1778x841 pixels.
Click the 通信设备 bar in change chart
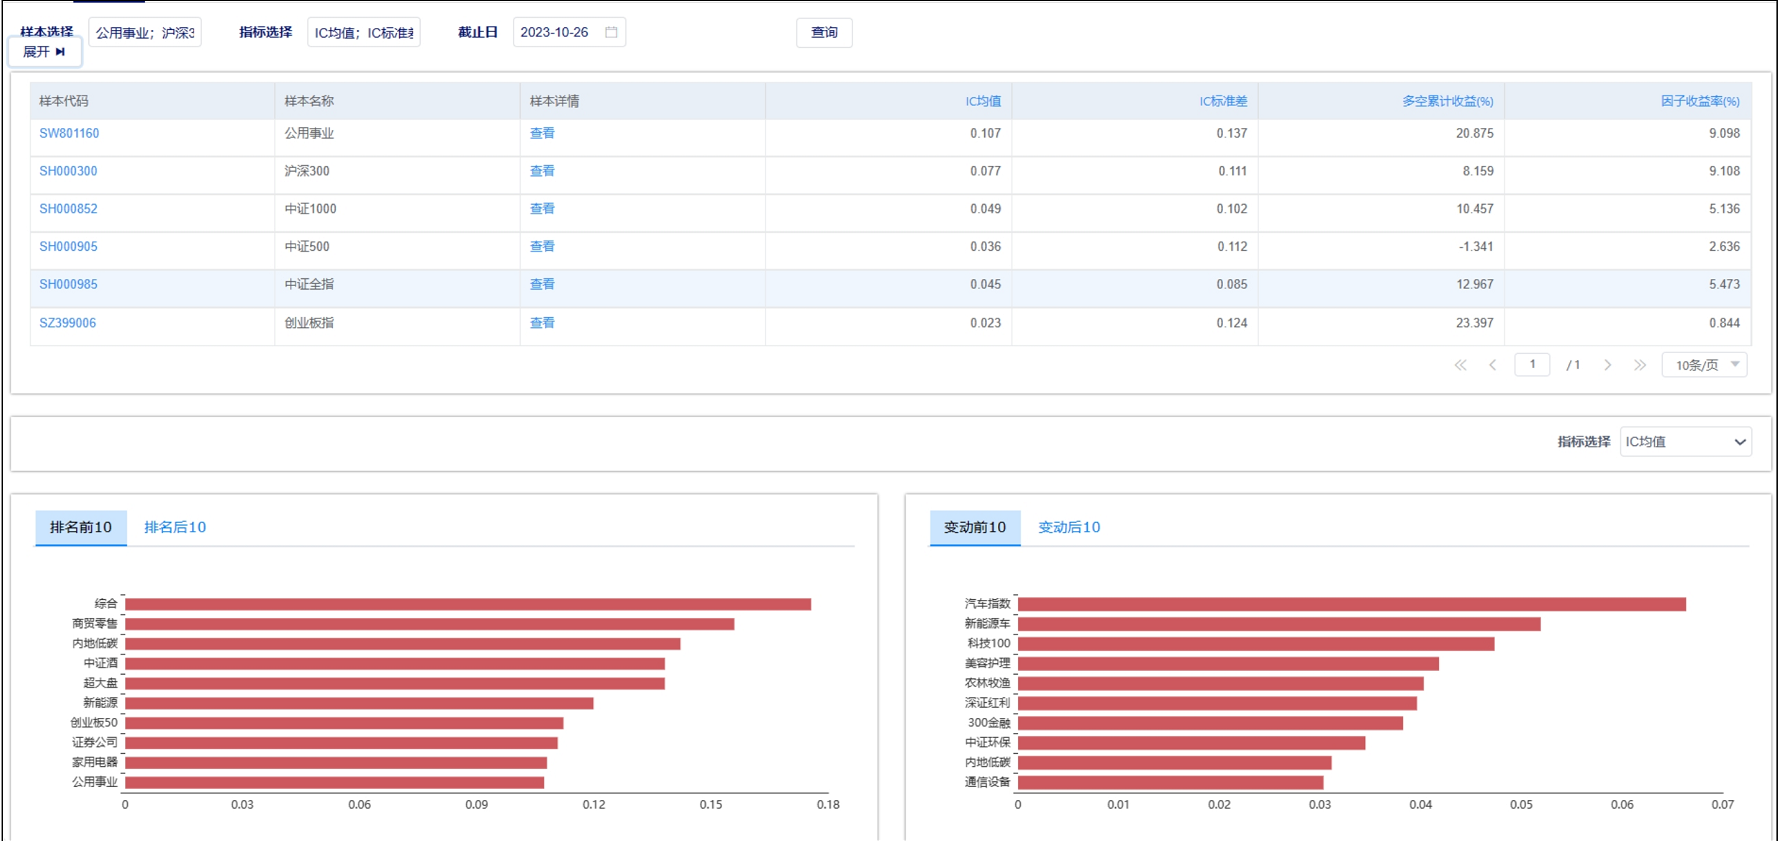coord(1170,782)
